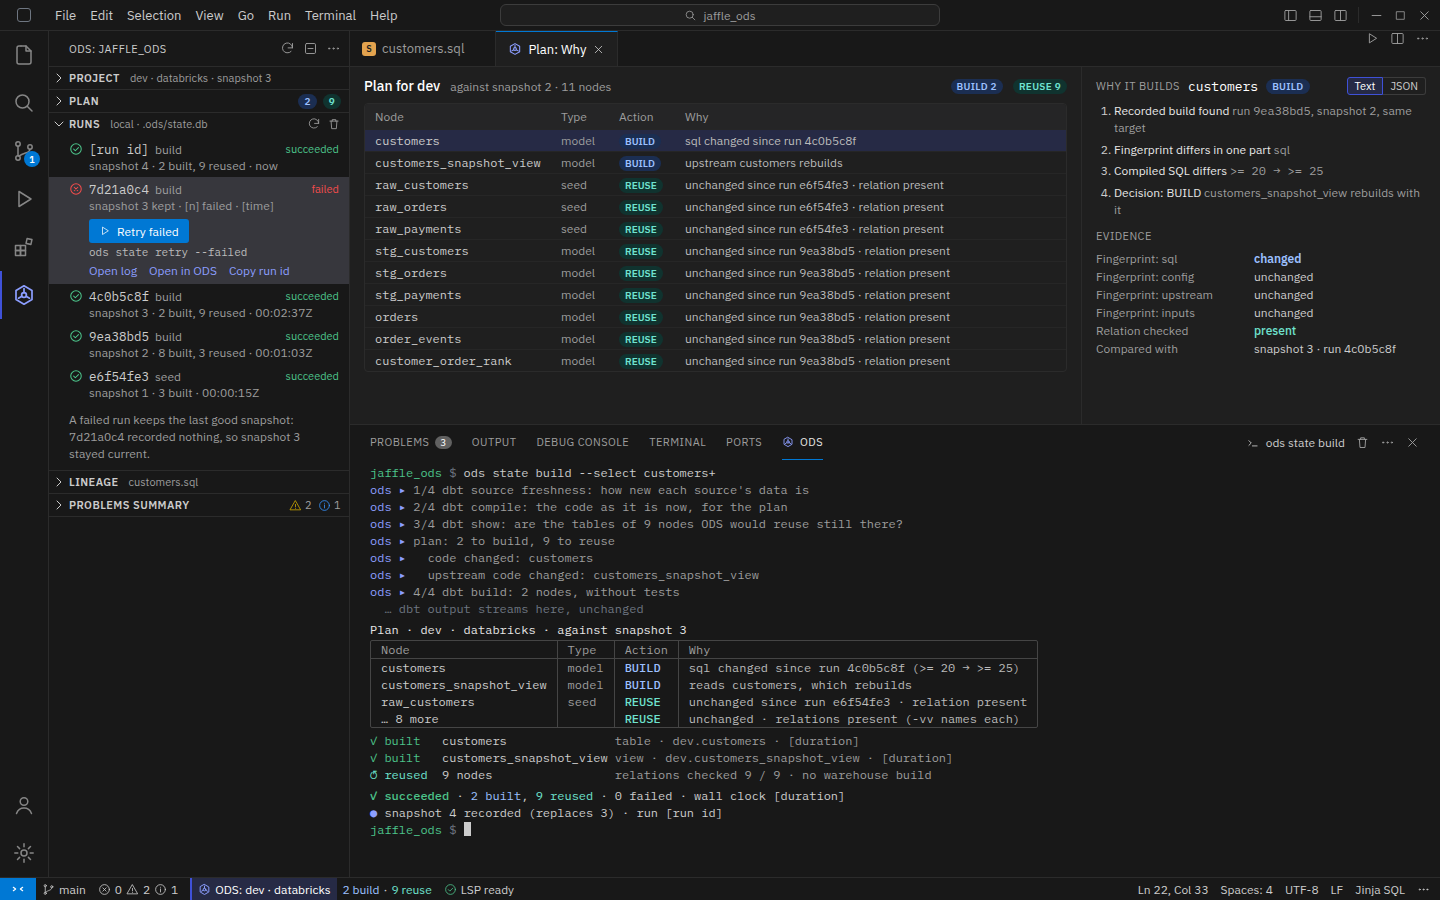The height and width of the screenshot is (900, 1440).
Task: Copy run id of the failed run
Action: pos(259,271)
